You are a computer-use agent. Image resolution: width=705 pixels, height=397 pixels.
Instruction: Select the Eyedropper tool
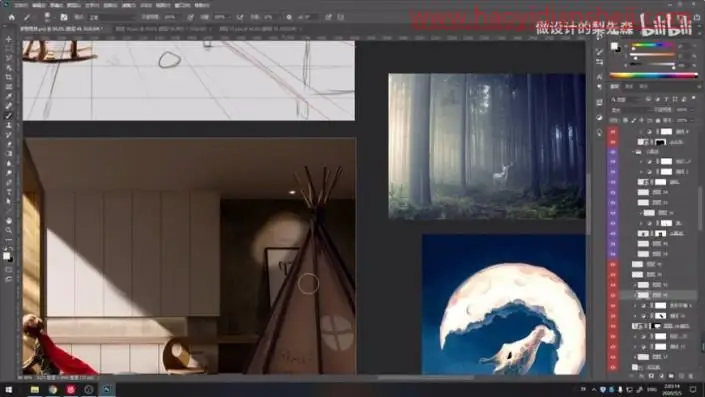pyautogui.click(x=9, y=96)
